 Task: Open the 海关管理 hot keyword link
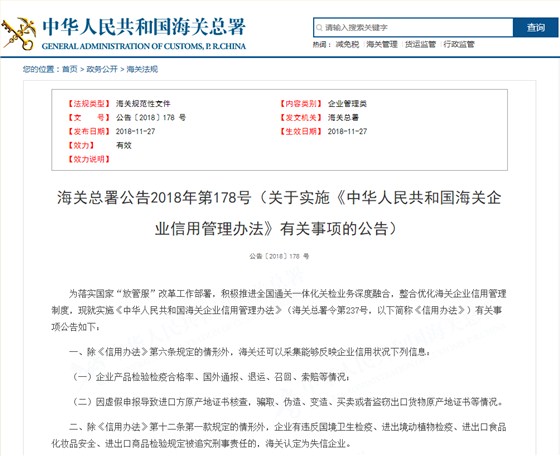point(382,44)
